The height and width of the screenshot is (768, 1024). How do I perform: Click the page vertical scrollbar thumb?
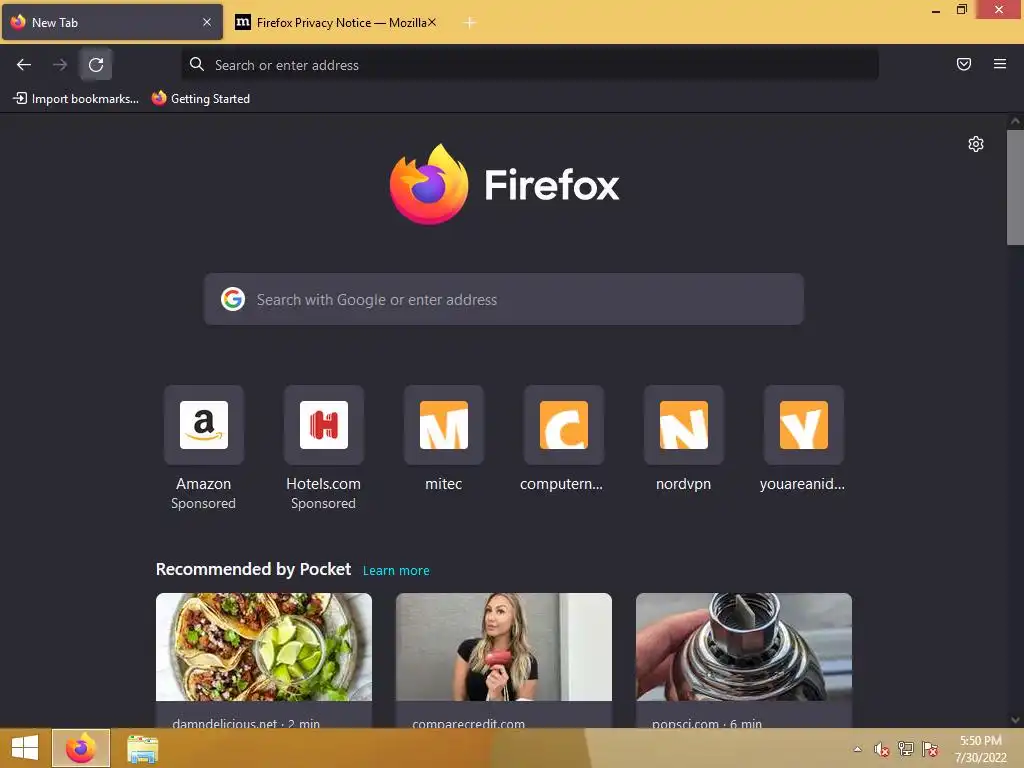1015,187
